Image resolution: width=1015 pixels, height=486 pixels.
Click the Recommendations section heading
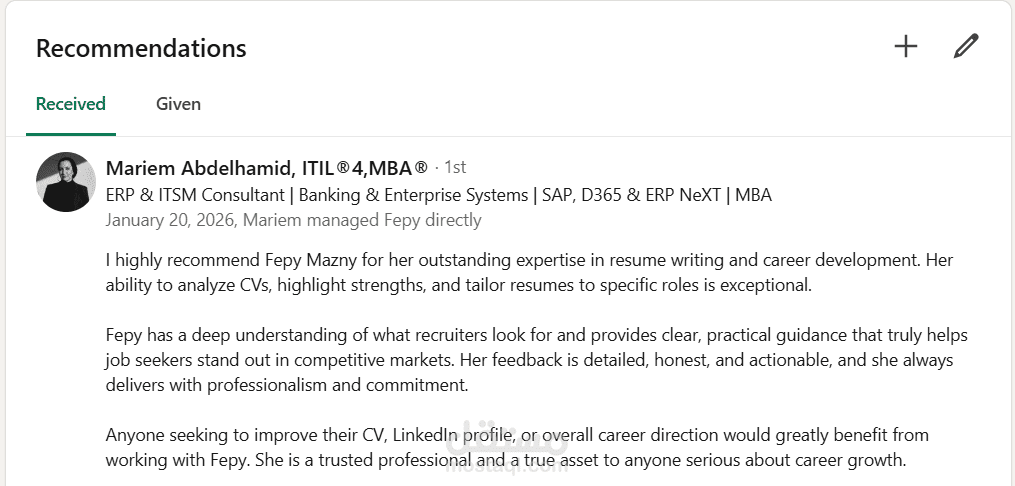pyautogui.click(x=141, y=48)
